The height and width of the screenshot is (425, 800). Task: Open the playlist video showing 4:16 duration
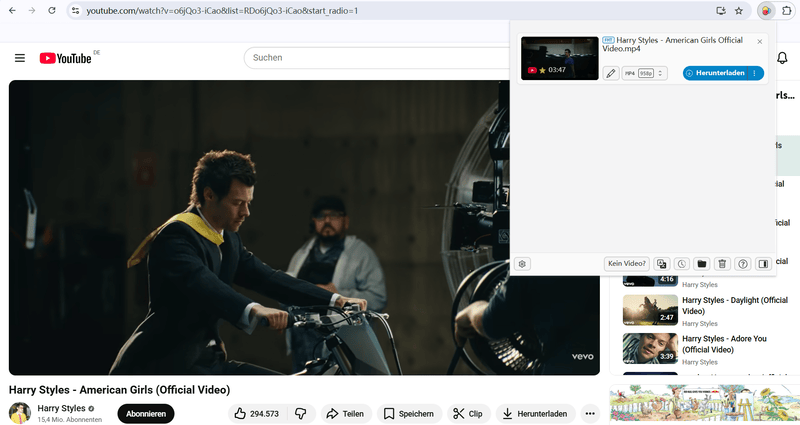pyautogui.click(x=650, y=281)
